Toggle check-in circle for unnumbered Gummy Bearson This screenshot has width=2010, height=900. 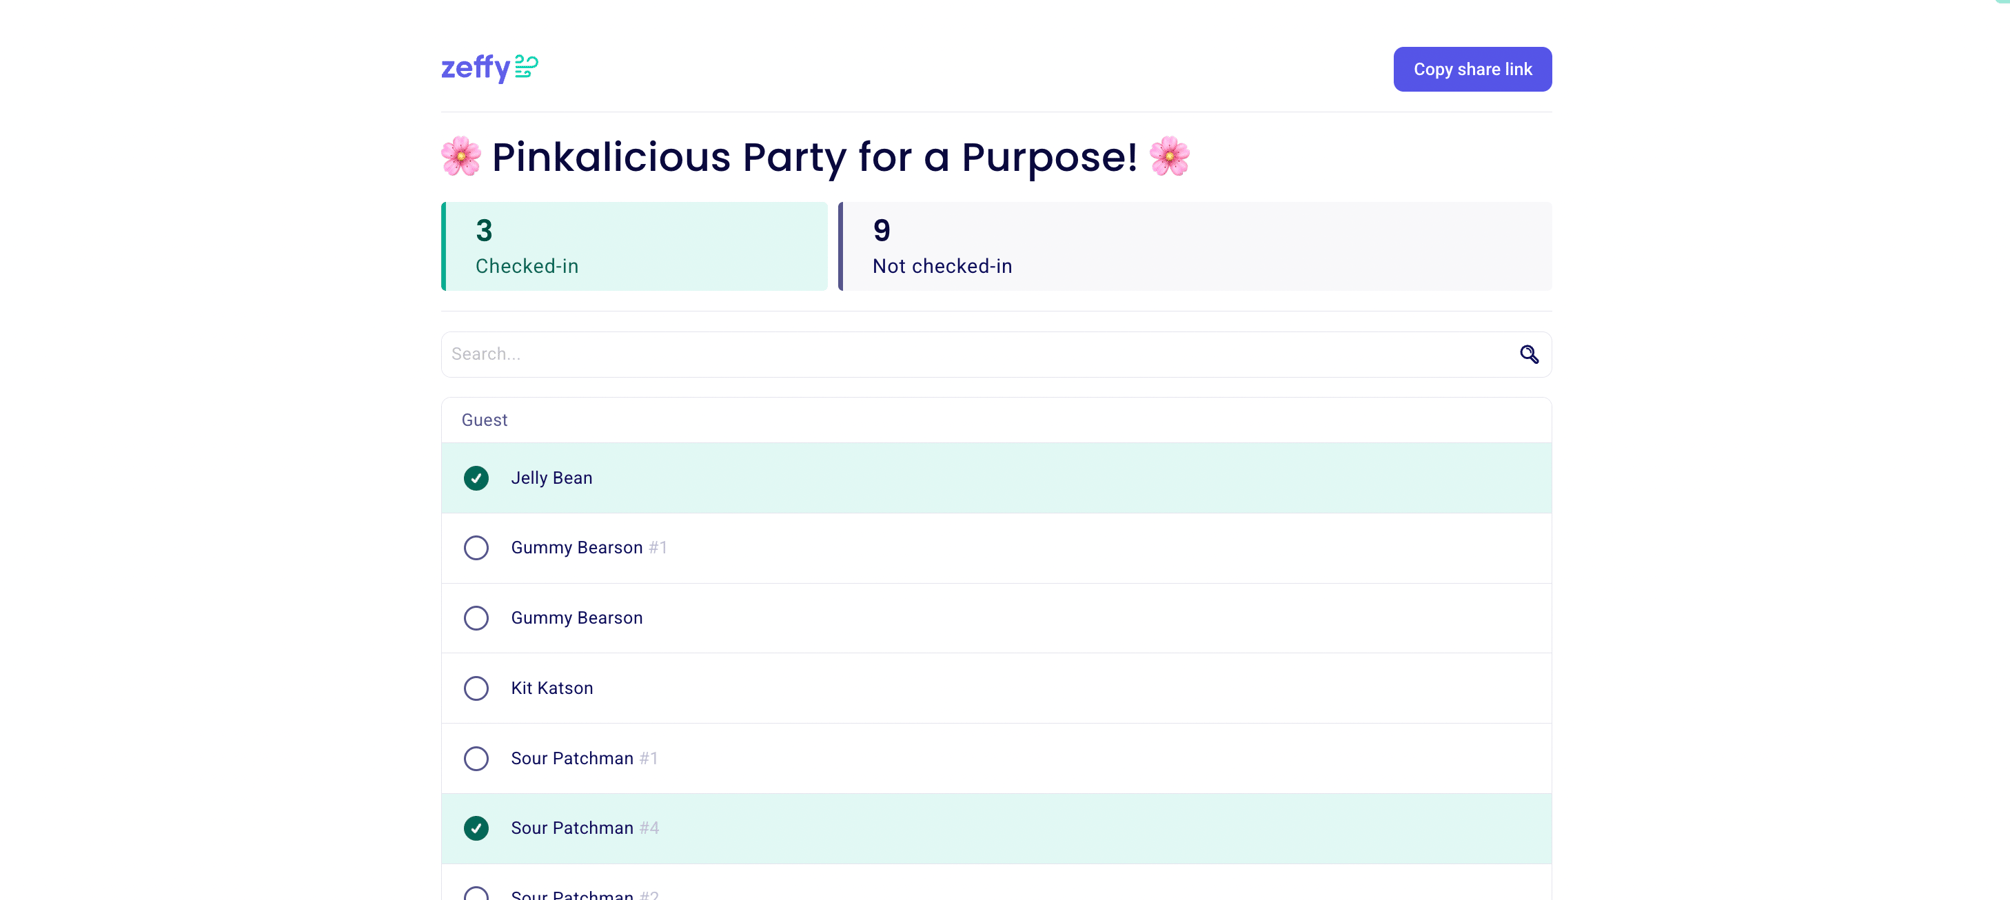pyautogui.click(x=476, y=618)
